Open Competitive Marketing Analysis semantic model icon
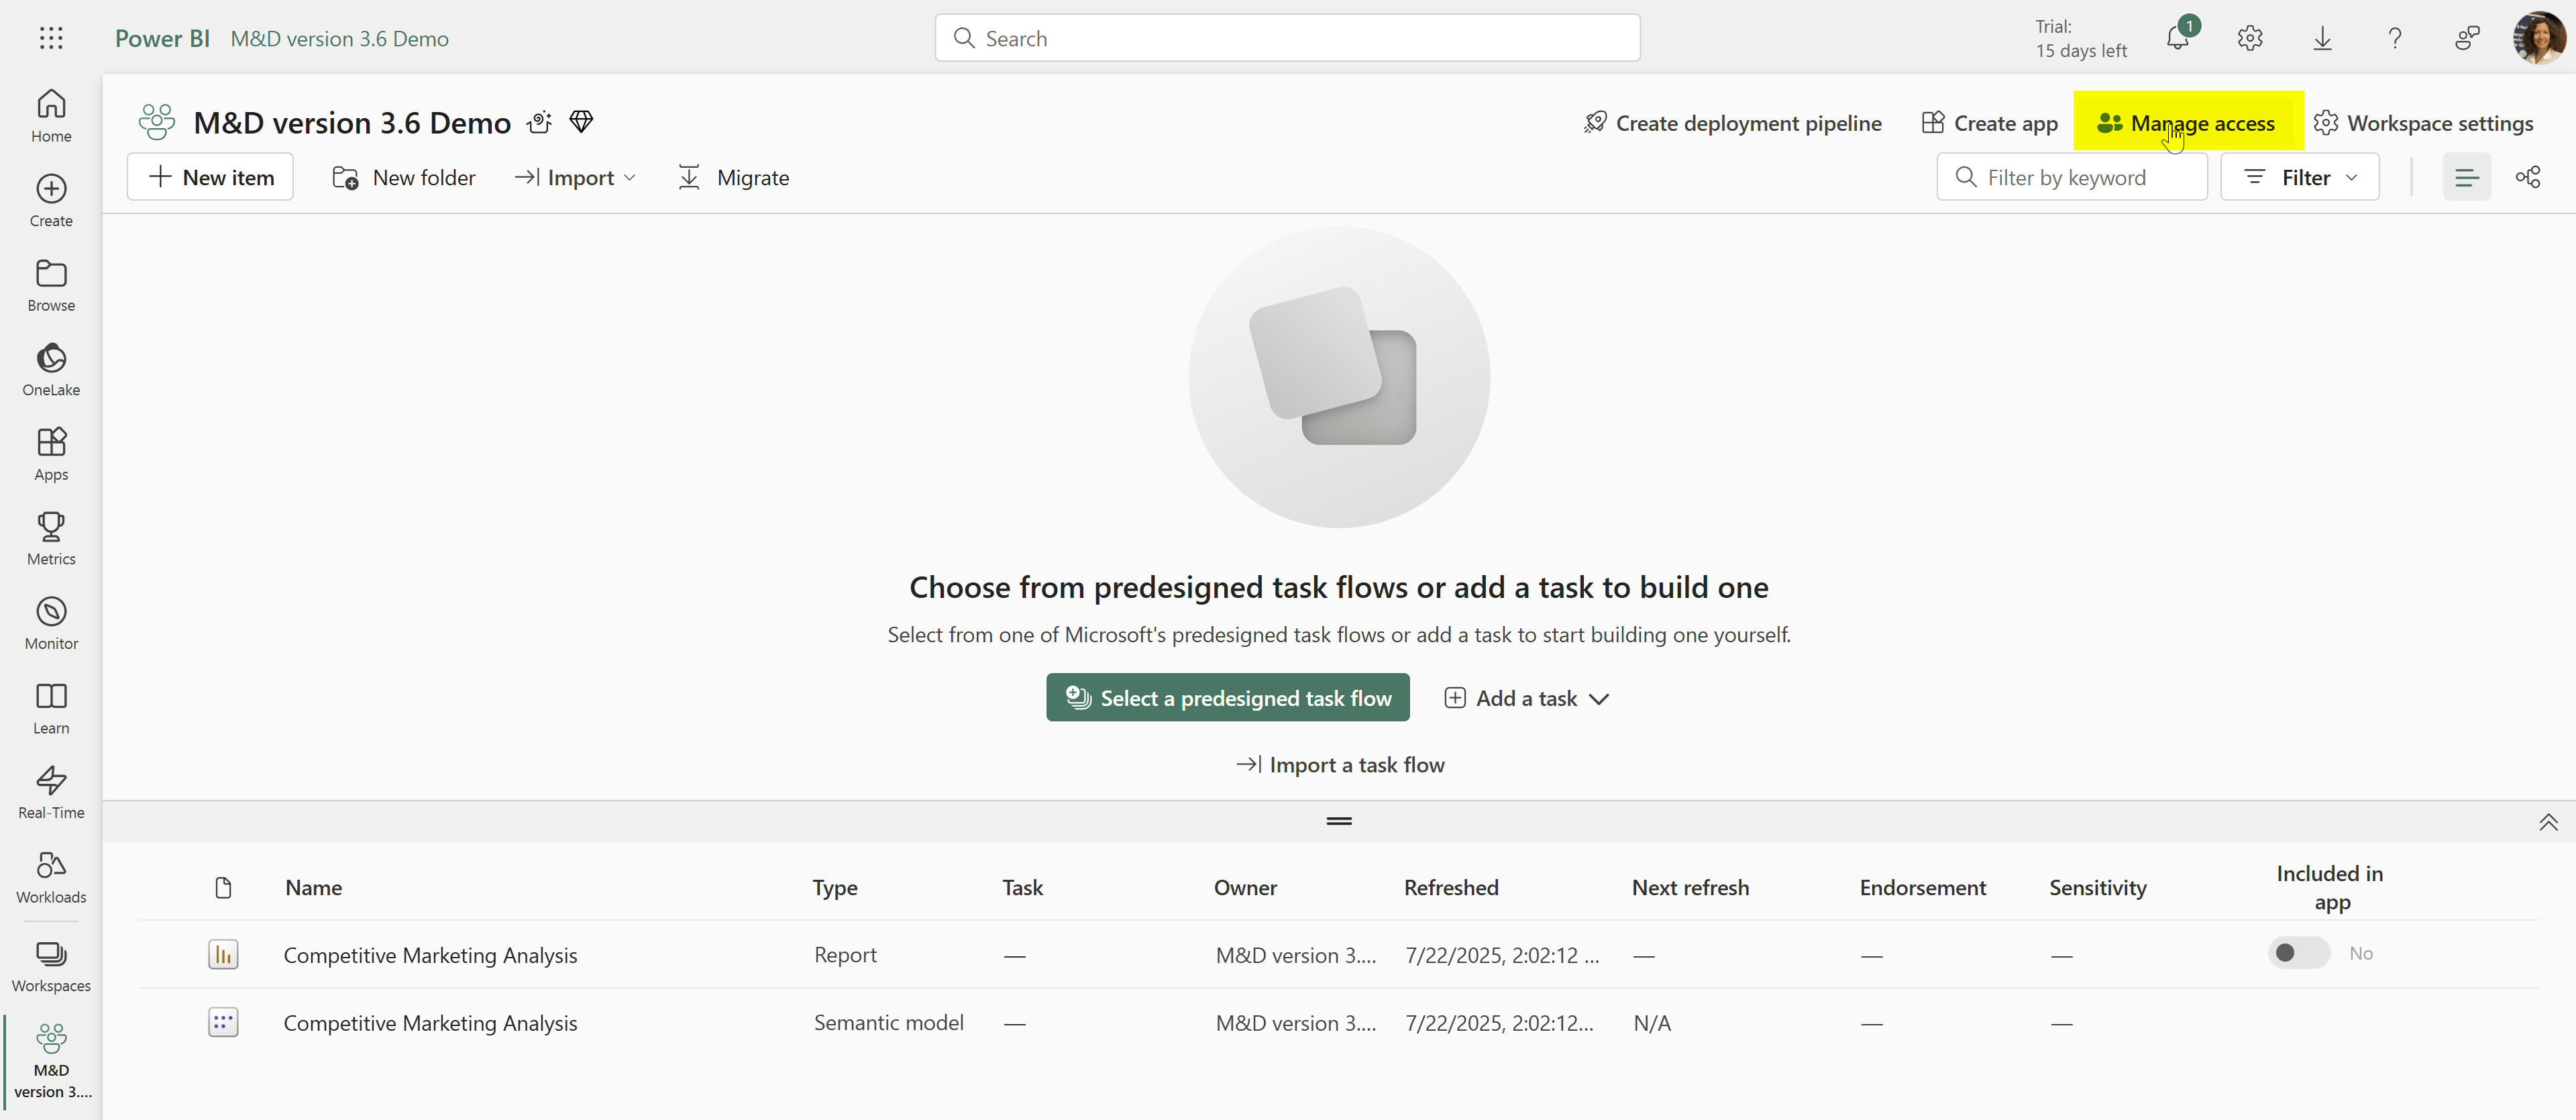 223,1022
